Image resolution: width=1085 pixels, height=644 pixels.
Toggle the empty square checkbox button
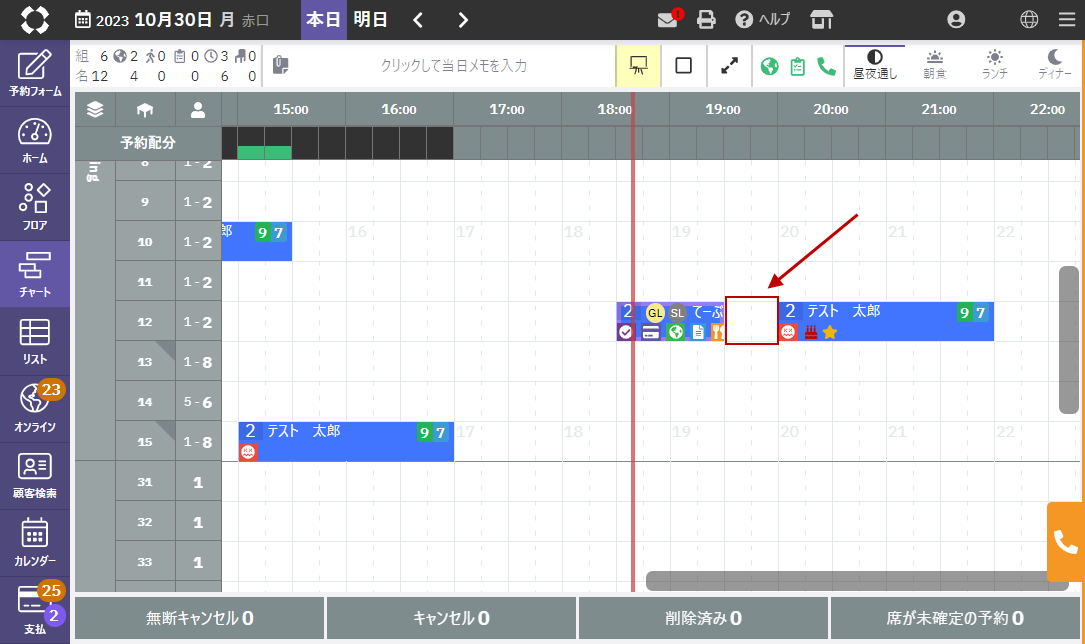pyautogui.click(x=684, y=66)
